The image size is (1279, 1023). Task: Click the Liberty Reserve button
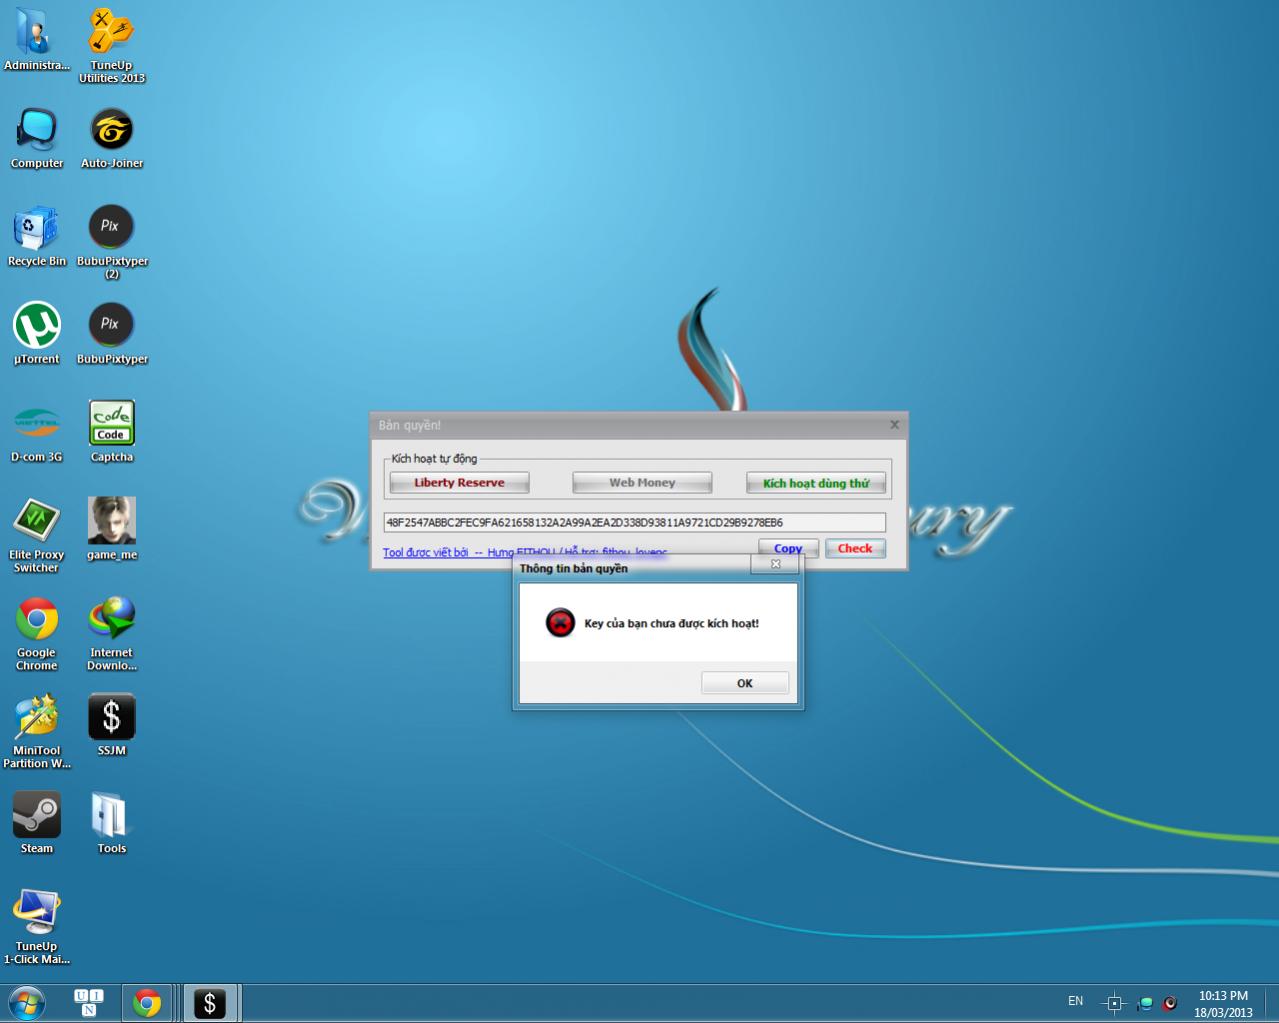(x=459, y=483)
